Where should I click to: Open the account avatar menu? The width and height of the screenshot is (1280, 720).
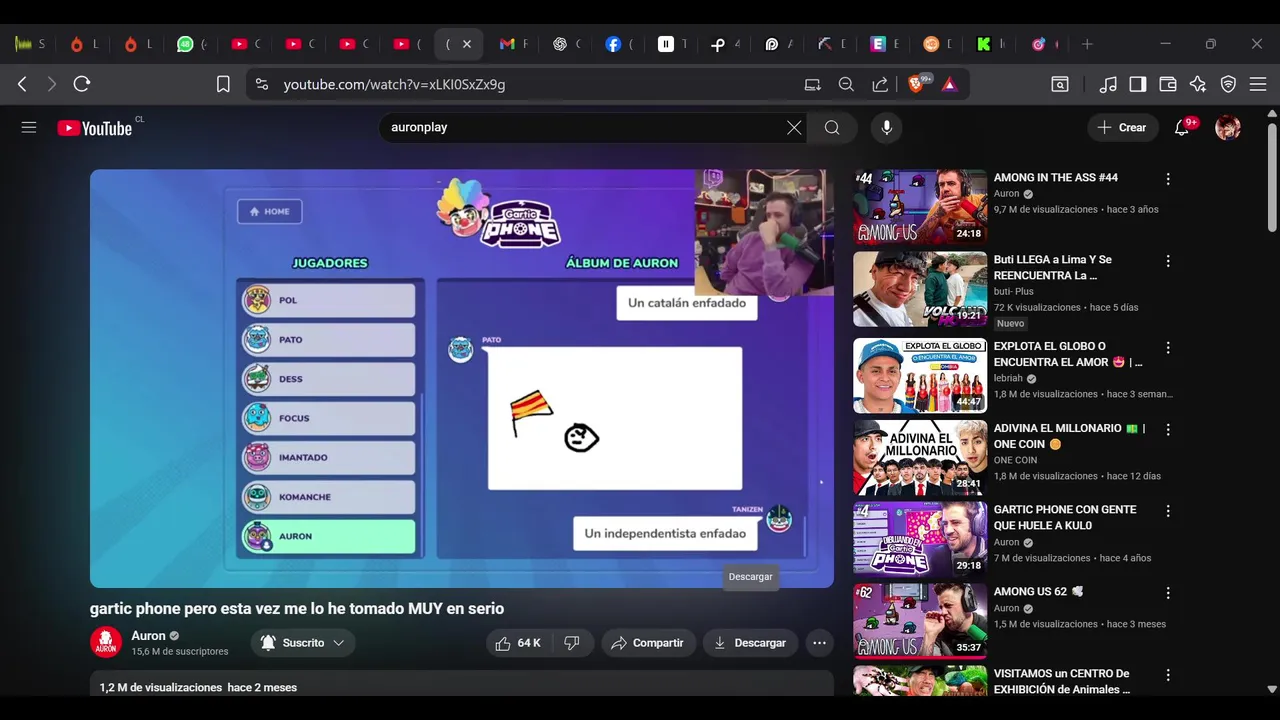(1228, 127)
